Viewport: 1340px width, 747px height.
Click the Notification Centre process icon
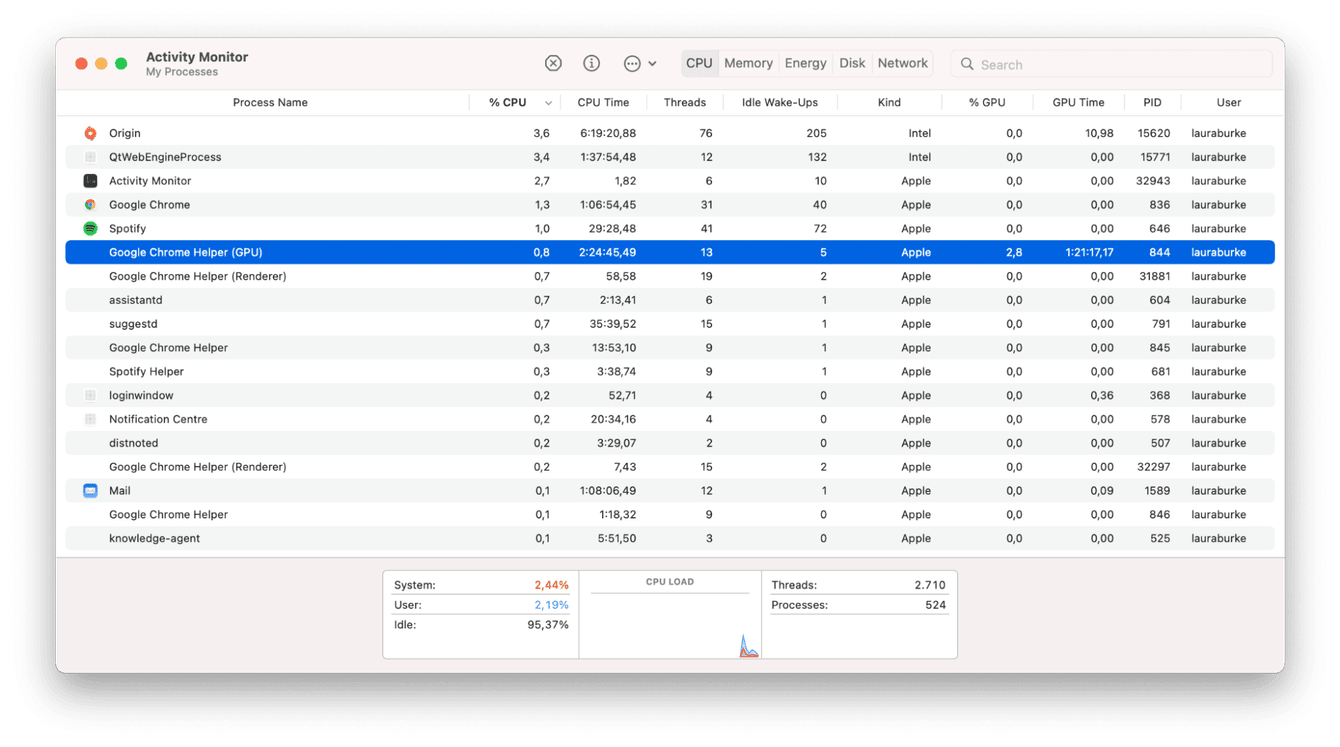[88, 419]
